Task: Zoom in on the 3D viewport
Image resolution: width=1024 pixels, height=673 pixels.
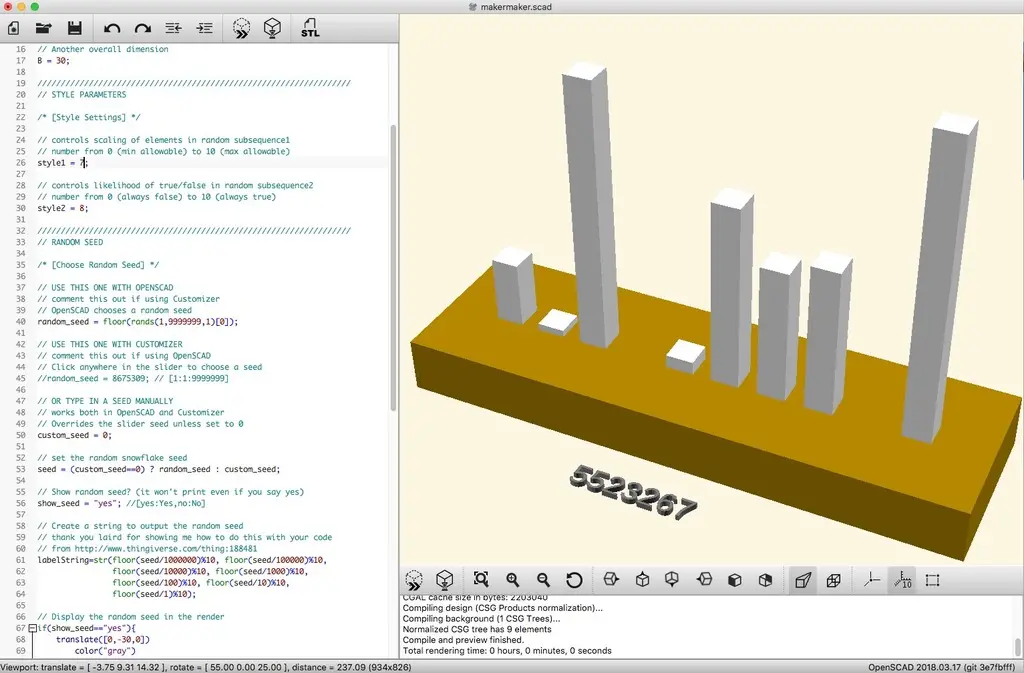Action: point(512,580)
